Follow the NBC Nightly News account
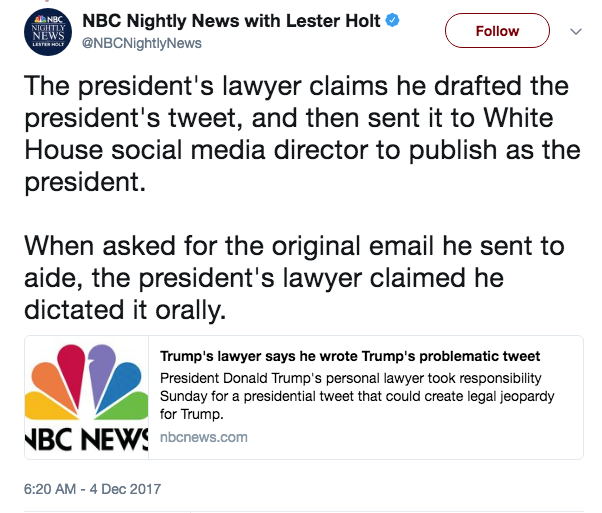Image resolution: width=602 pixels, height=513 pixels. click(x=497, y=31)
